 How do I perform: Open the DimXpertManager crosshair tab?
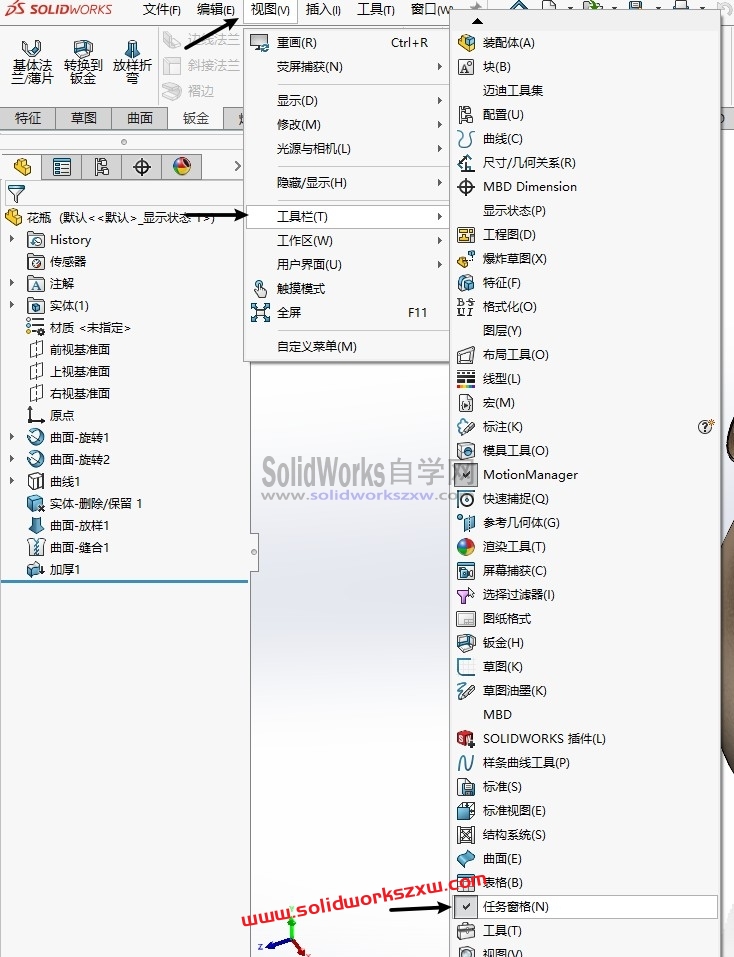(x=142, y=167)
